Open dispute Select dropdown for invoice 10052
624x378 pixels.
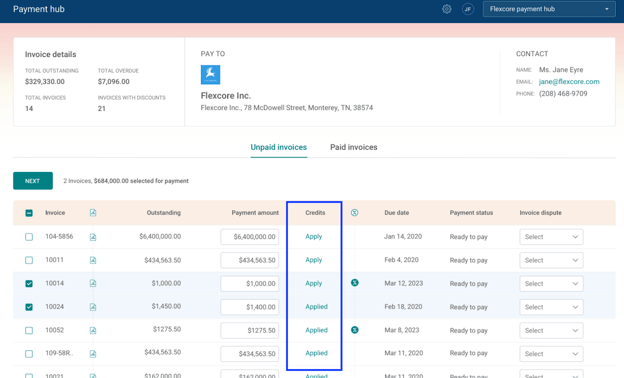pos(551,330)
